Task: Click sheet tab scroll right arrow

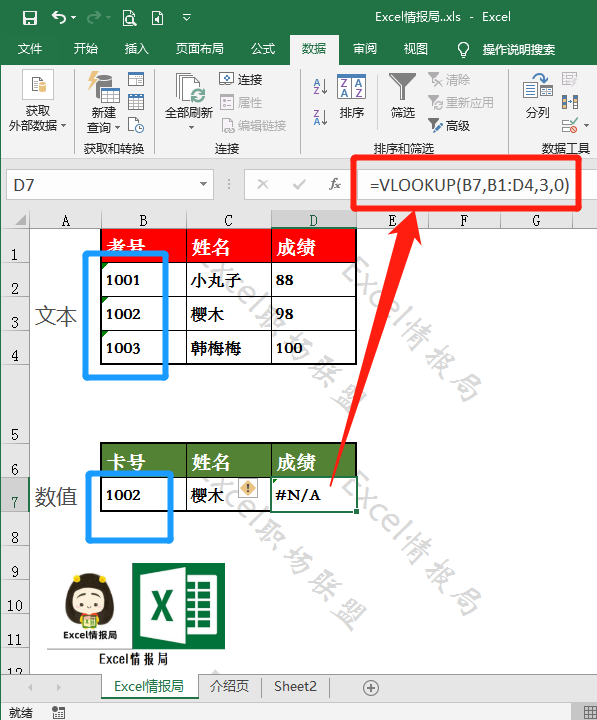Action: pyautogui.click(x=58, y=687)
